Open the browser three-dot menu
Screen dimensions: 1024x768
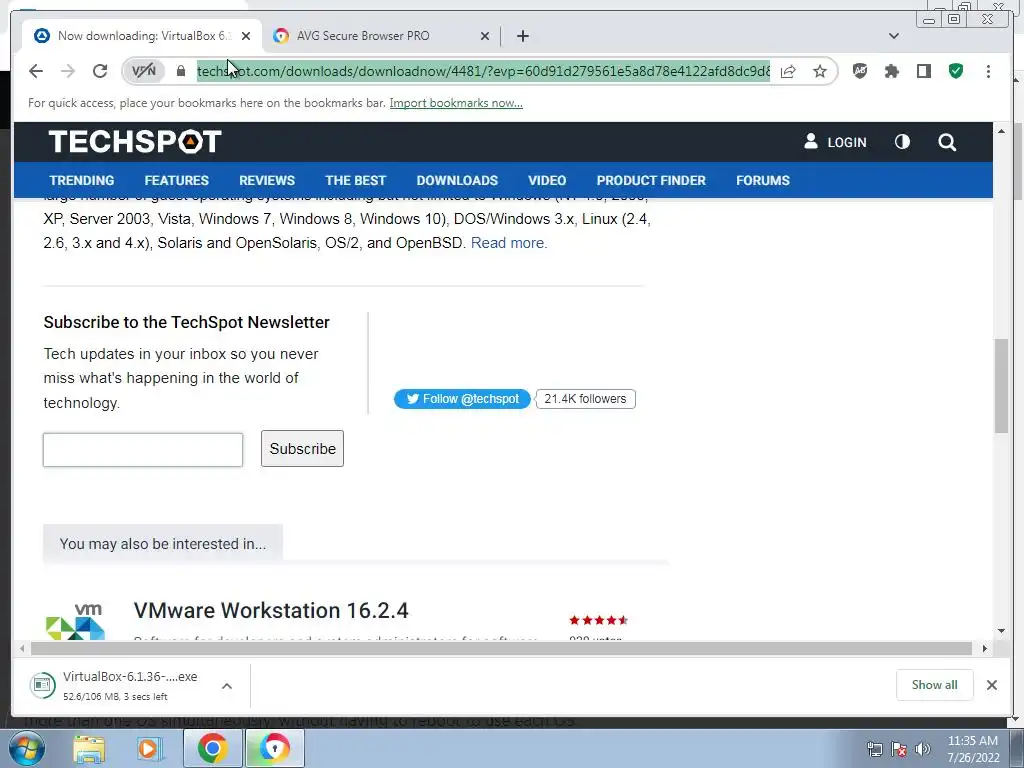pyautogui.click(x=988, y=71)
